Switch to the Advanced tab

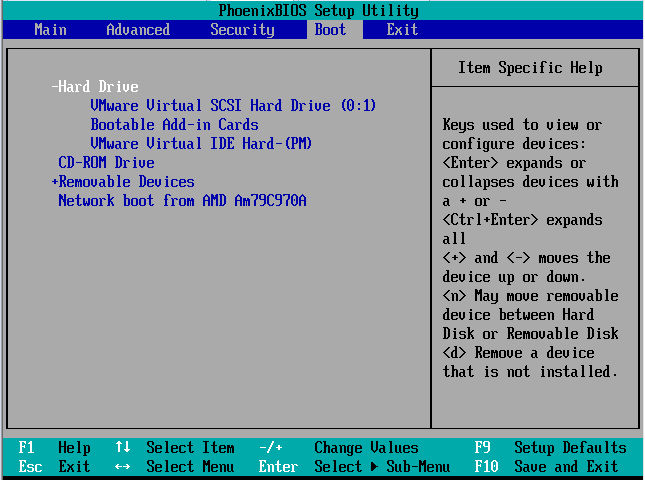point(138,30)
